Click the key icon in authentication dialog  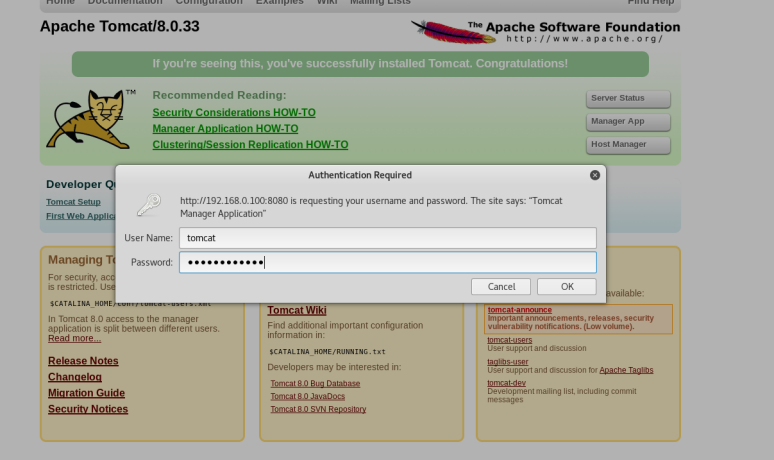(x=149, y=205)
